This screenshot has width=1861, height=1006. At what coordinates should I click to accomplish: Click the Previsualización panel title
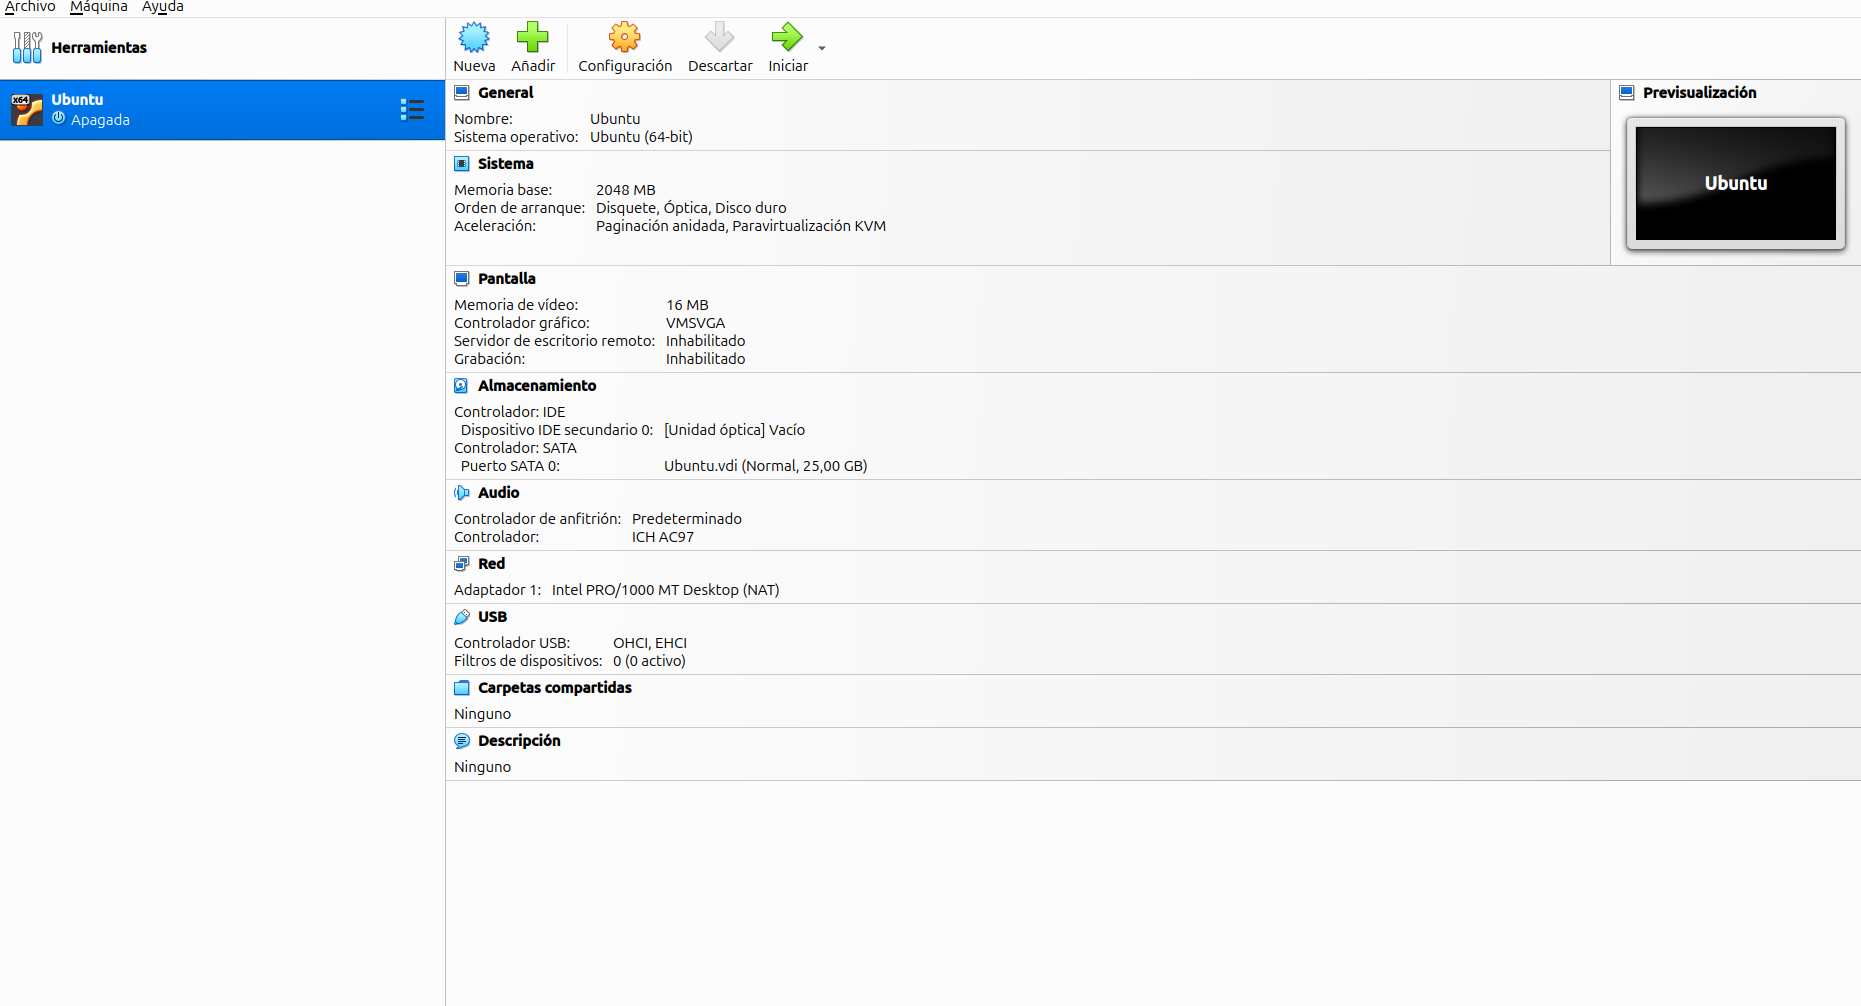click(x=1700, y=93)
